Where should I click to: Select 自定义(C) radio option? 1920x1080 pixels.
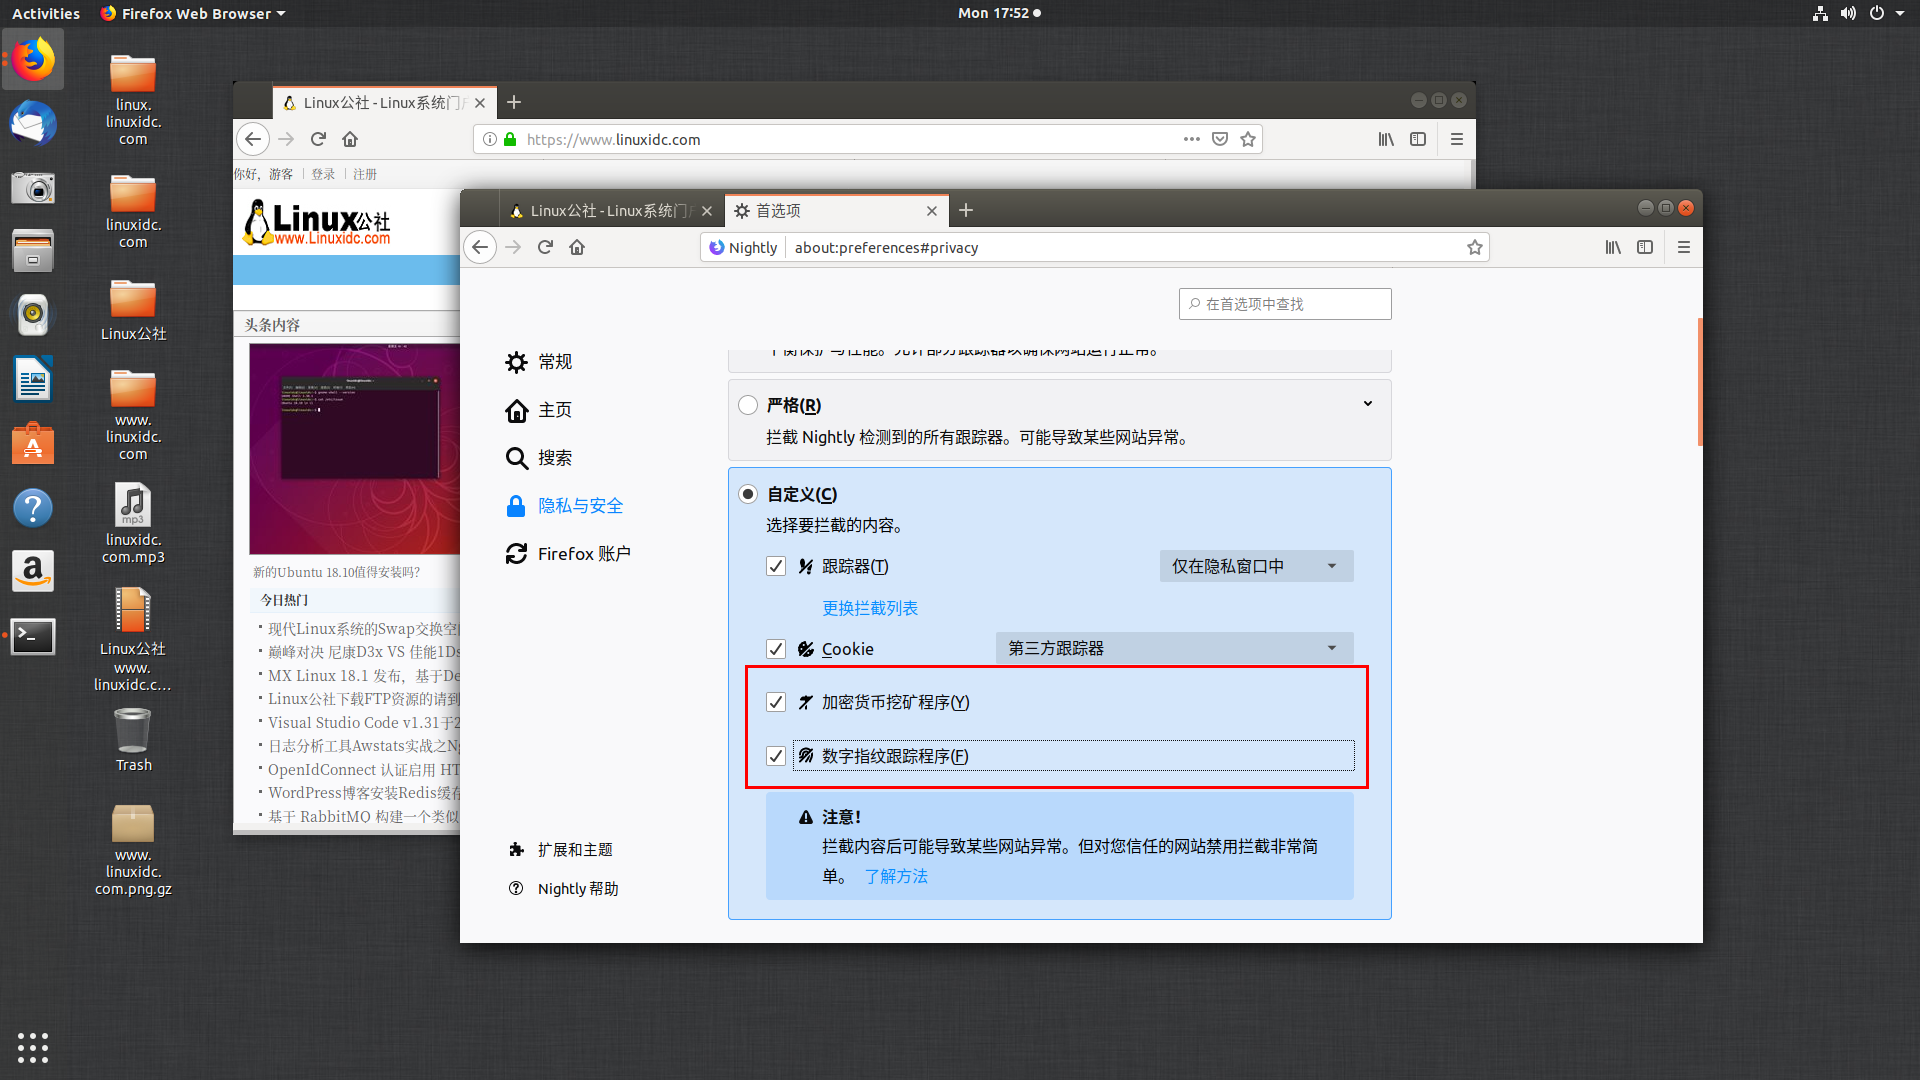[748, 494]
